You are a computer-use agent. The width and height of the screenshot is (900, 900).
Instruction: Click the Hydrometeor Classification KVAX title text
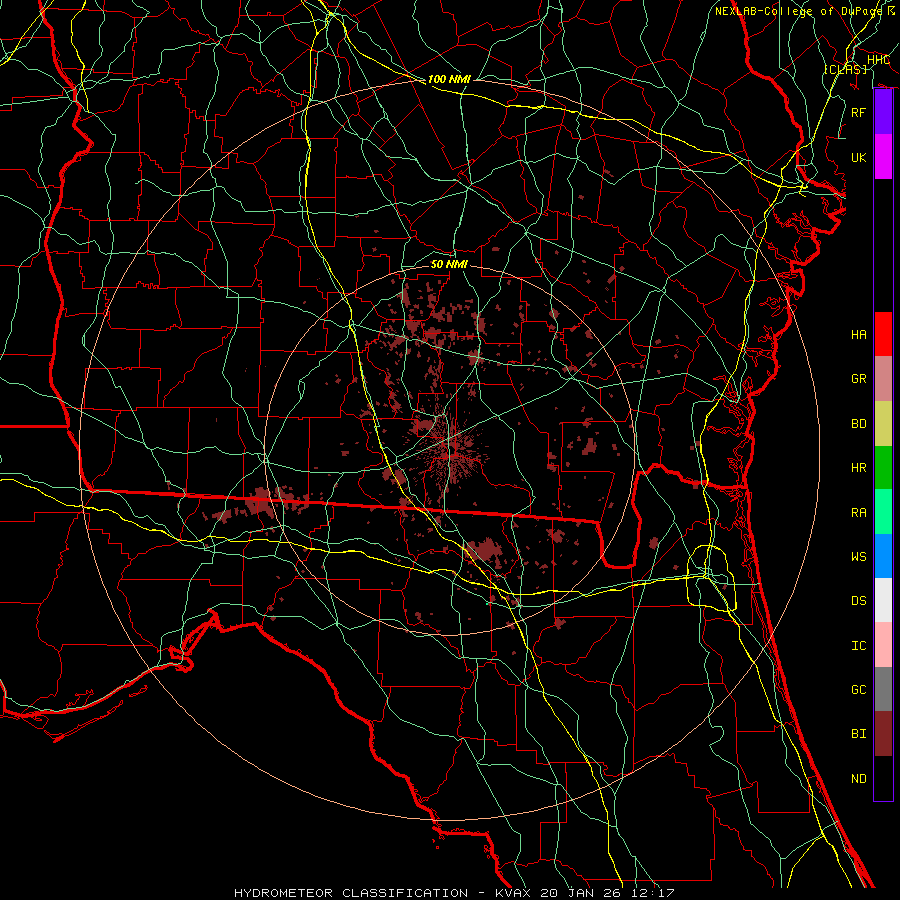pyautogui.click(x=454, y=893)
